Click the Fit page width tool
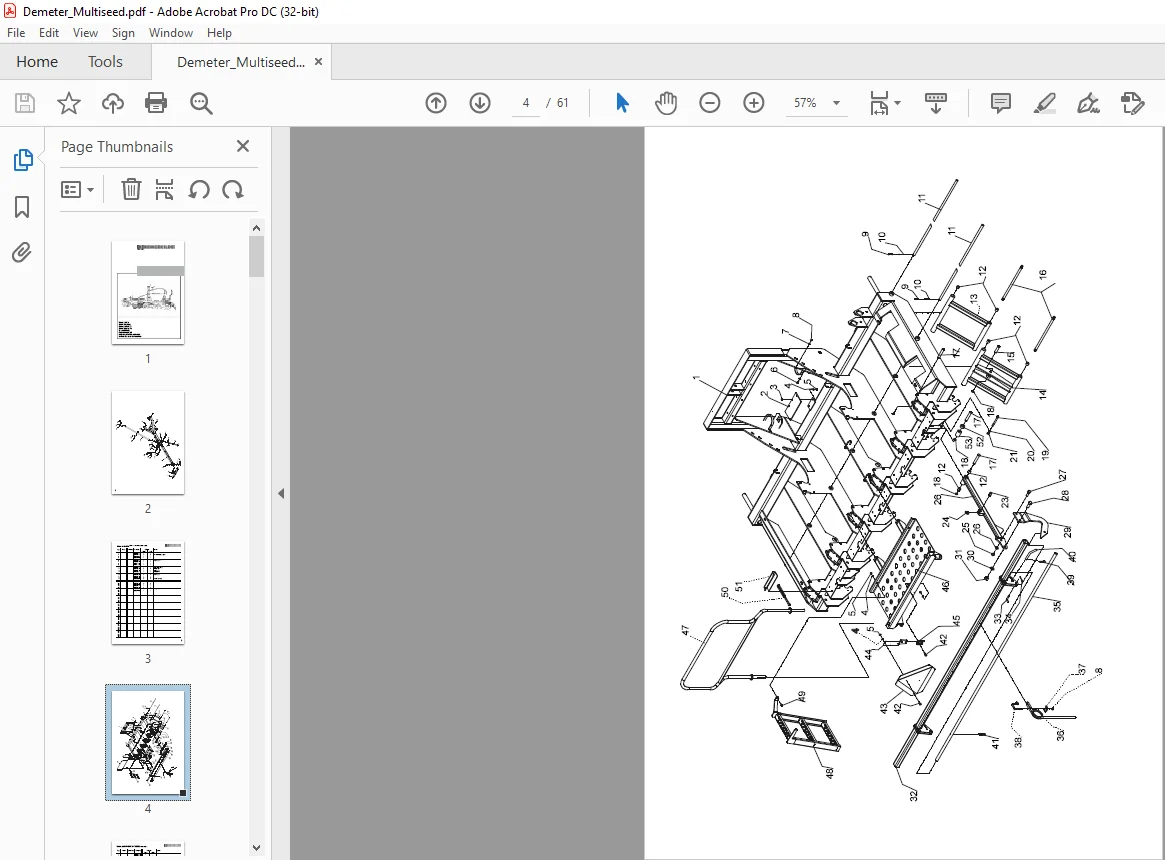Viewport: 1165px width, 860px height. click(879, 103)
